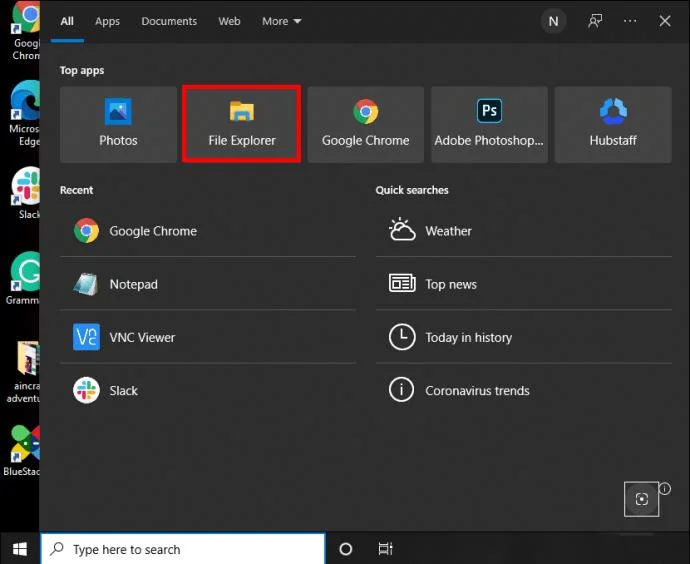Viewport: 690px width, 564px height.
Task: Click the screenshot search camera icon
Action: pyautogui.click(x=641, y=499)
